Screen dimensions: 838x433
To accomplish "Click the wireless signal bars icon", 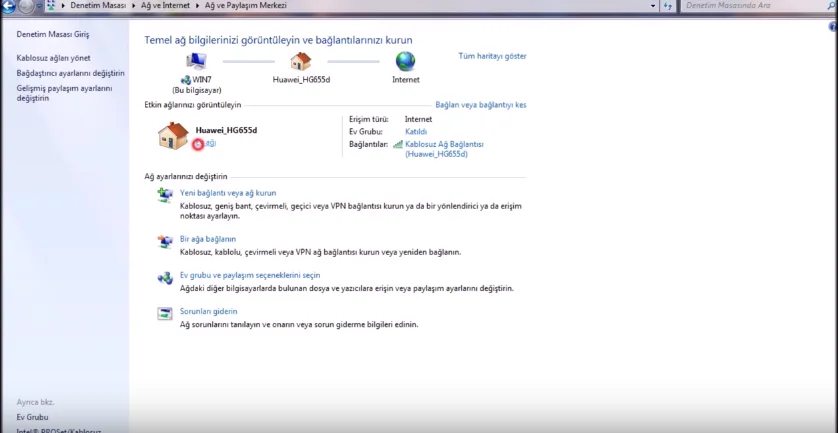I will click(398, 144).
